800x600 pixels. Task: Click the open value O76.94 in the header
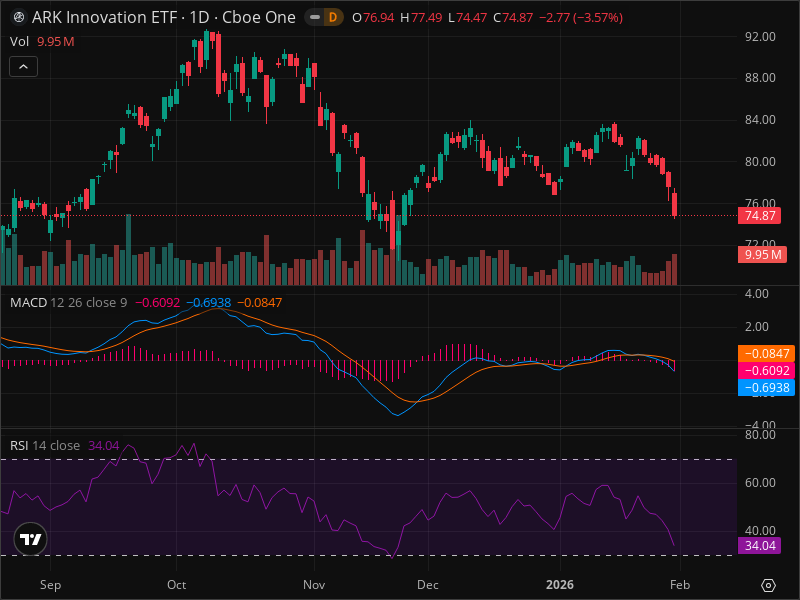coord(373,18)
